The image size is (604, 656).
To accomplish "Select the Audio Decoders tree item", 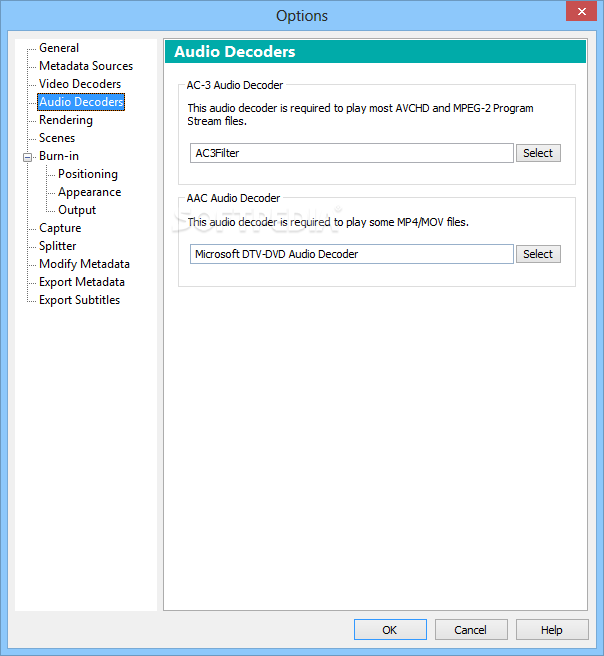I will tap(81, 102).
